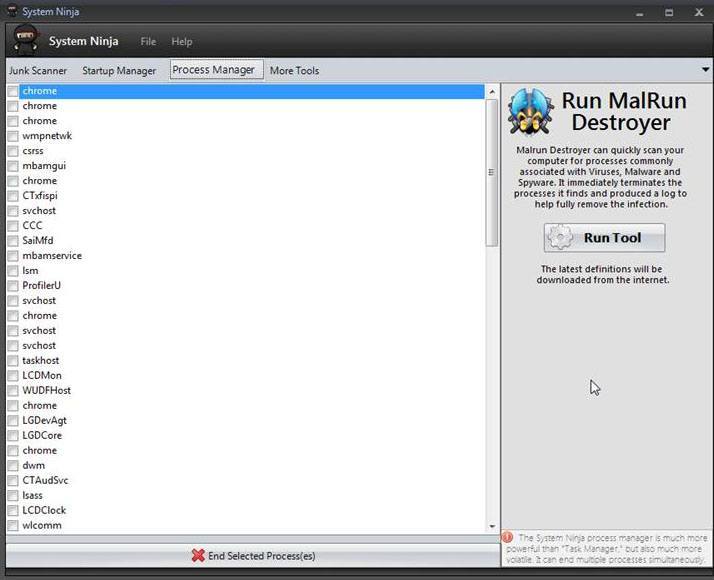Click the red X icon on End Selected Process(es)

198,555
